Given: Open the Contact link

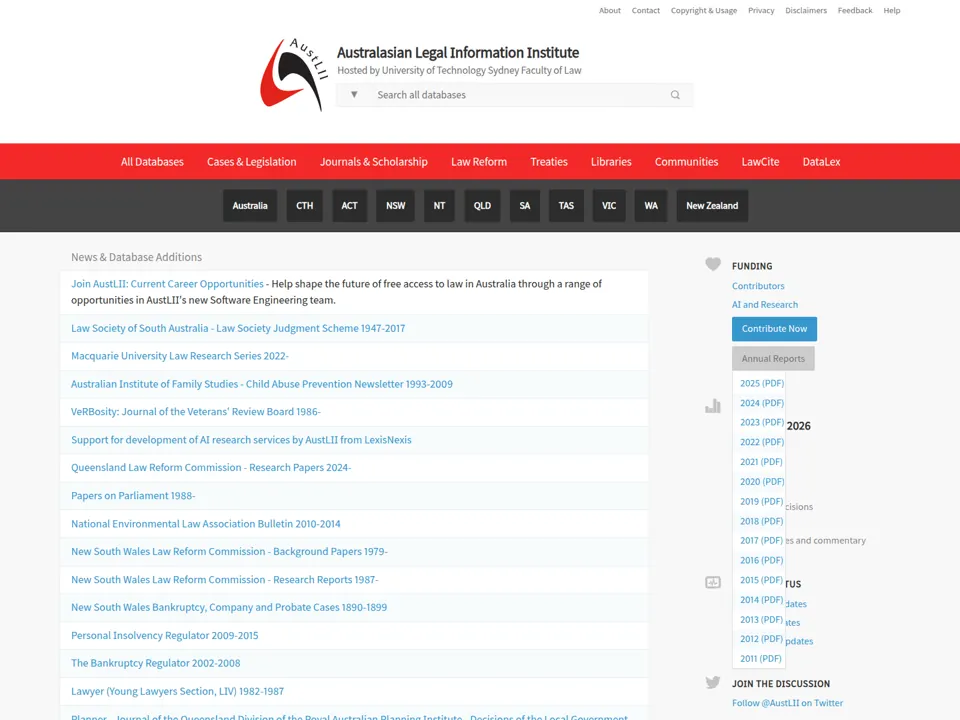Looking at the screenshot, I should (645, 10).
